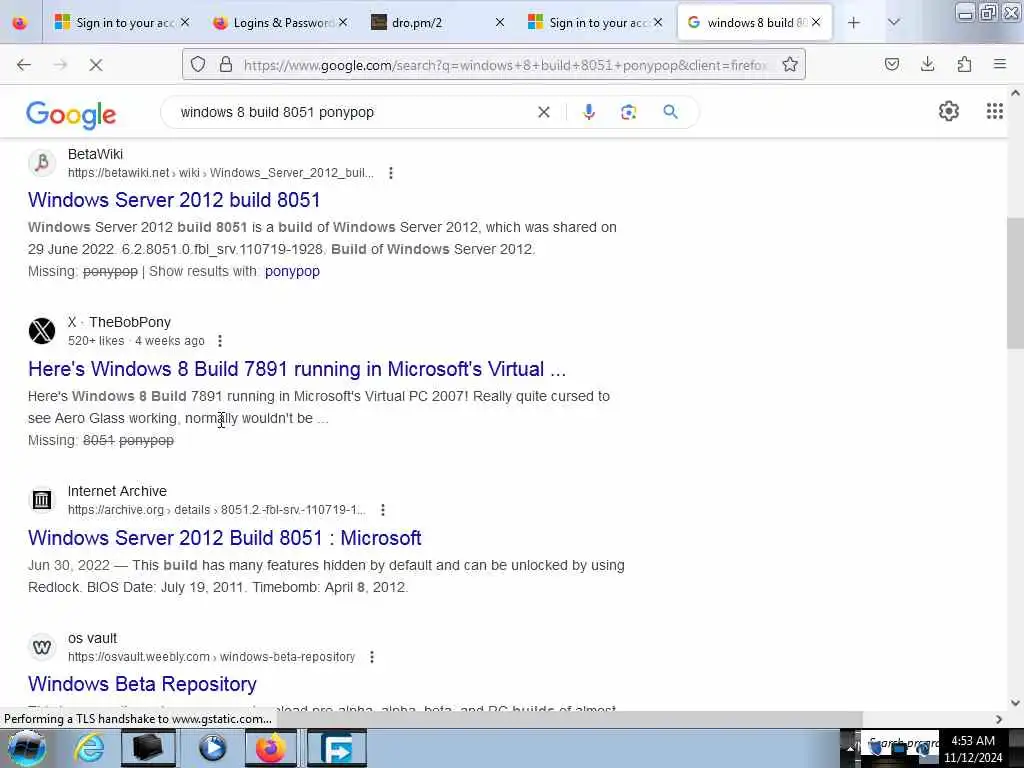Open more options for Internet Archive result
Image resolution: width=1024 pixels, height=768 pixels.
(383, 510)
